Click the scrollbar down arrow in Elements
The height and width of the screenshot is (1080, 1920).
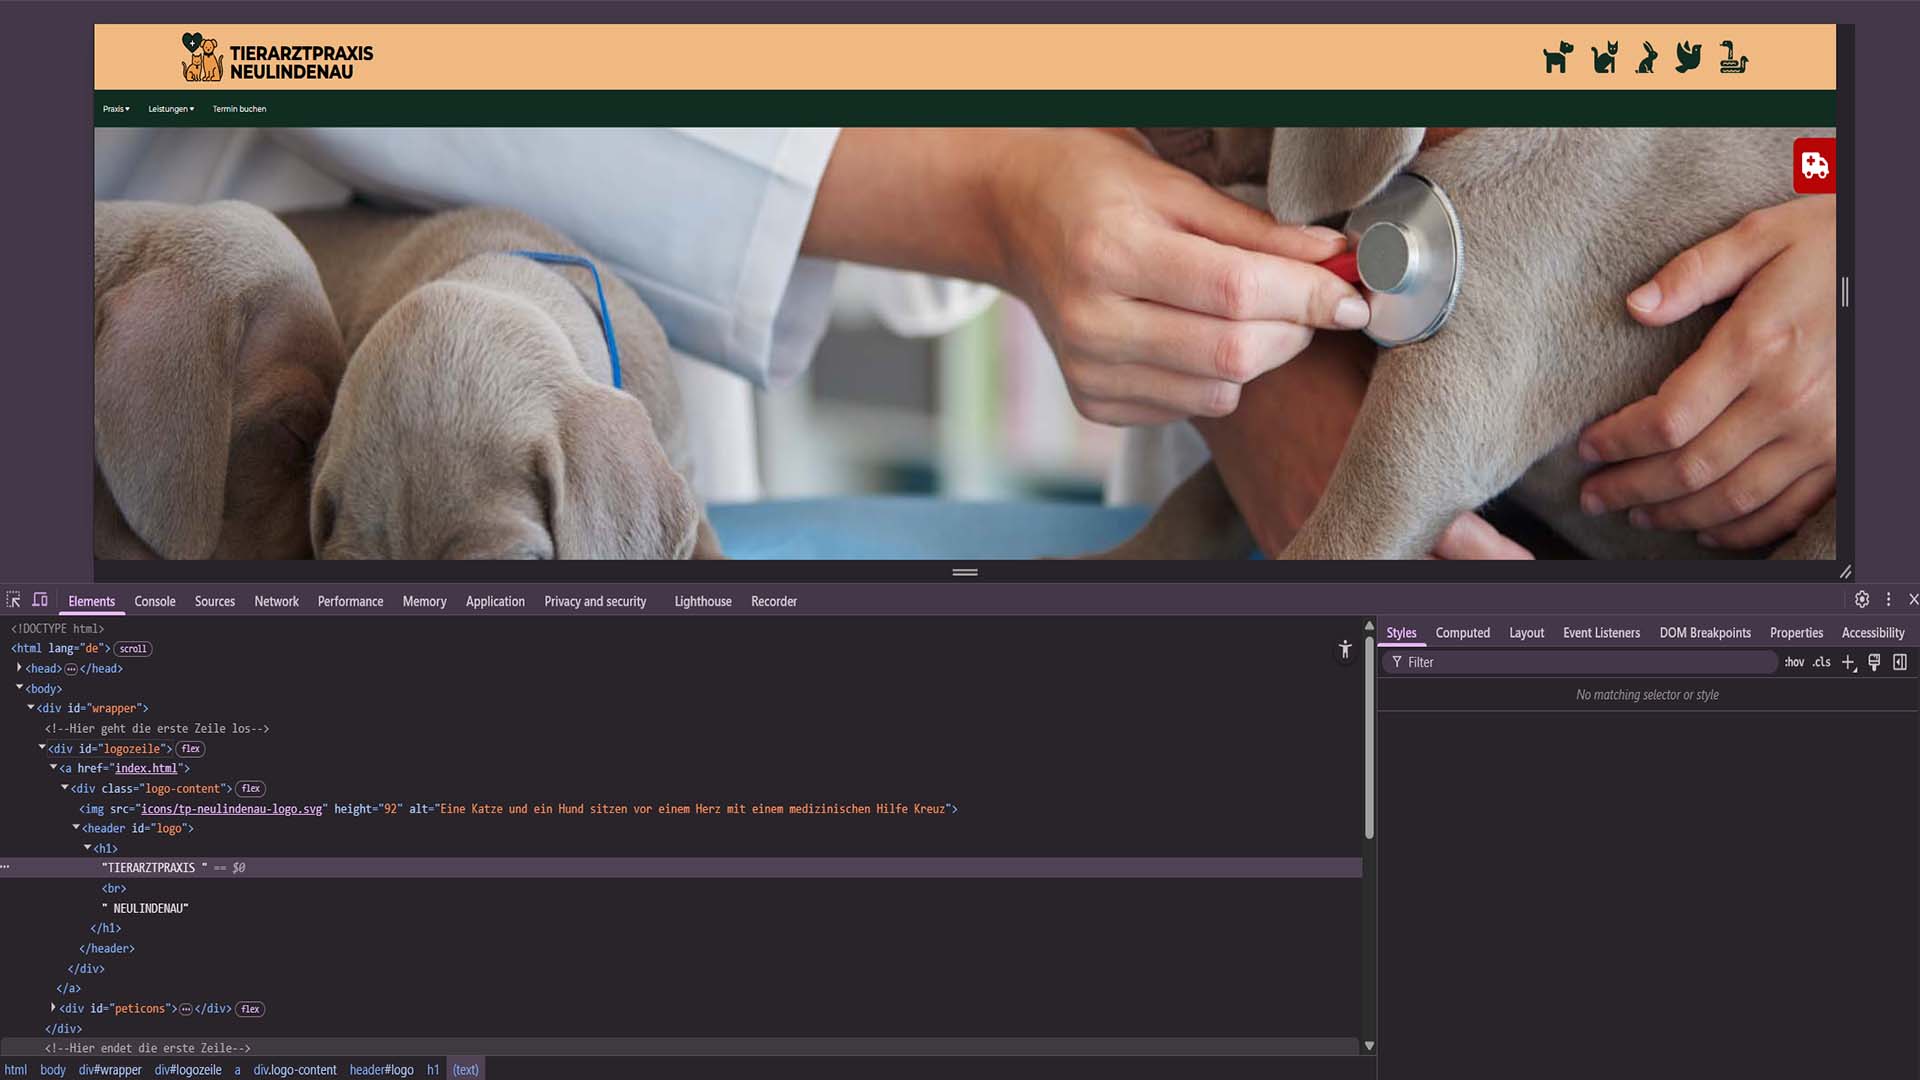[x=1369, y=1045]
